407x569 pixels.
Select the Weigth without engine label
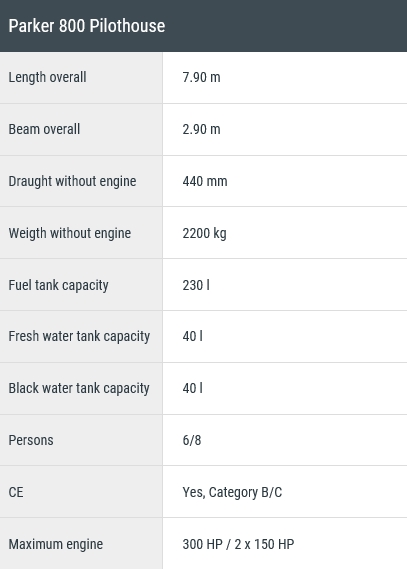pyautogui.click(x=70, y=233)
